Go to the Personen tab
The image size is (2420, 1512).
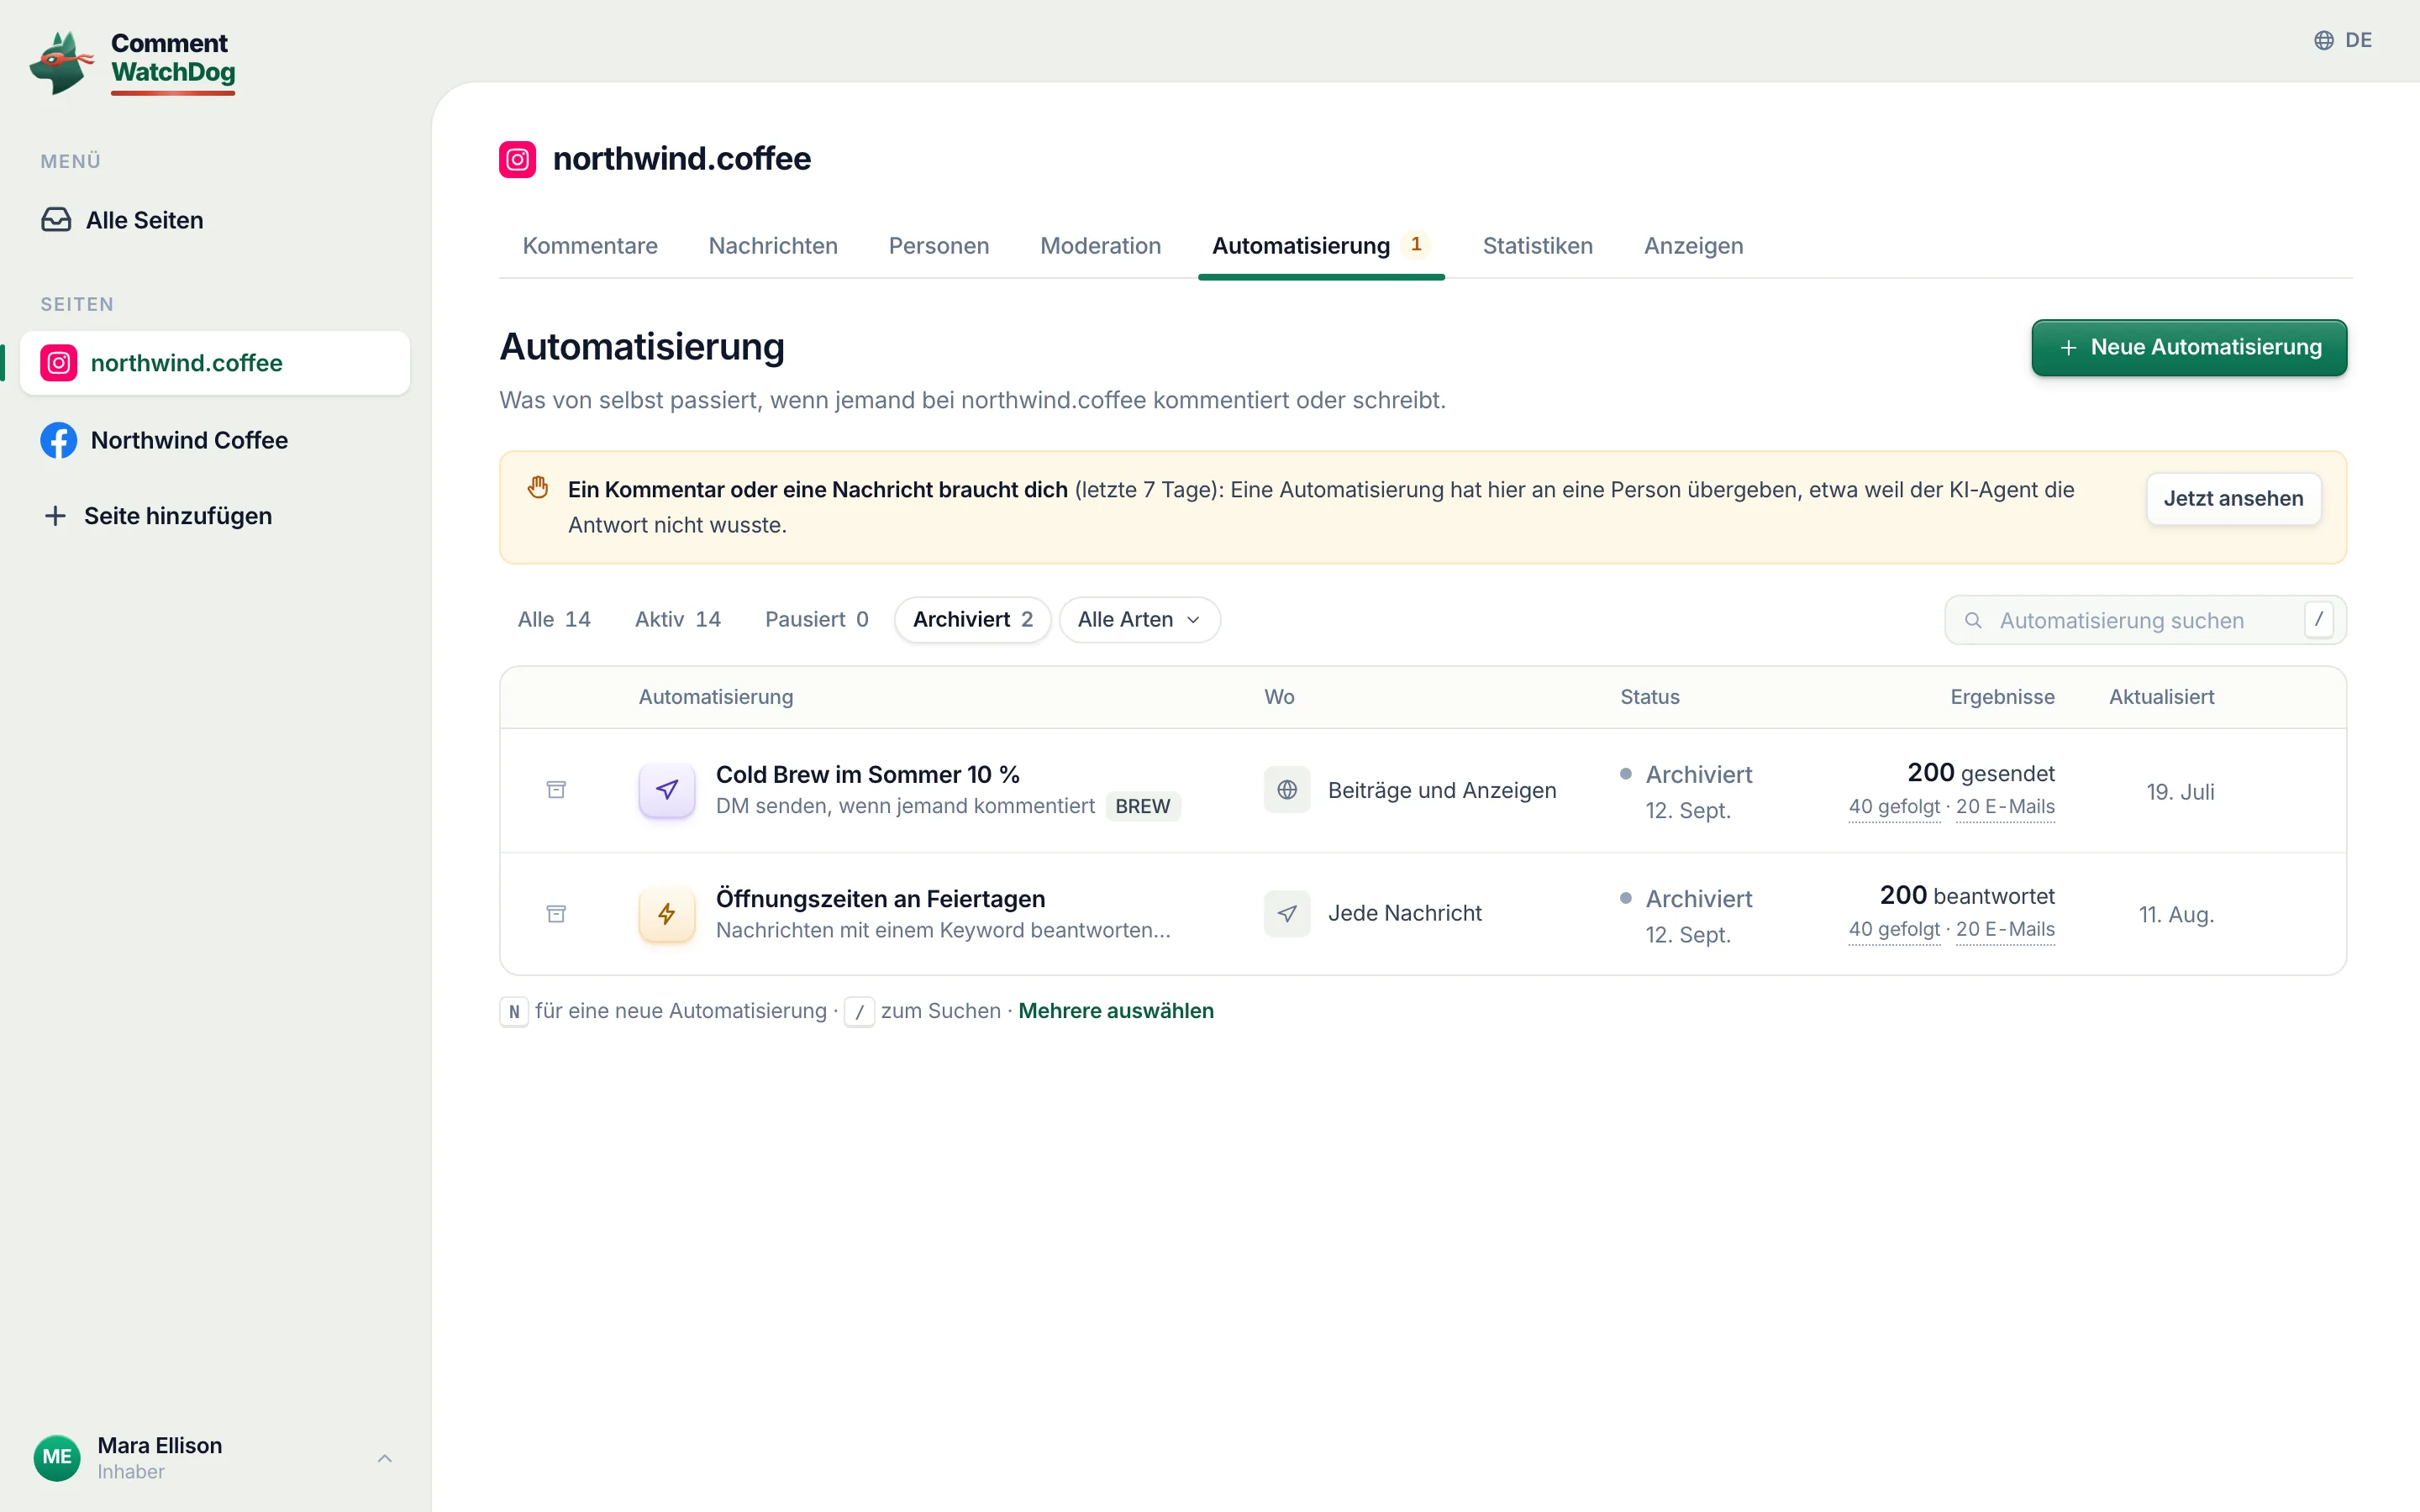[x=939, y=246]
